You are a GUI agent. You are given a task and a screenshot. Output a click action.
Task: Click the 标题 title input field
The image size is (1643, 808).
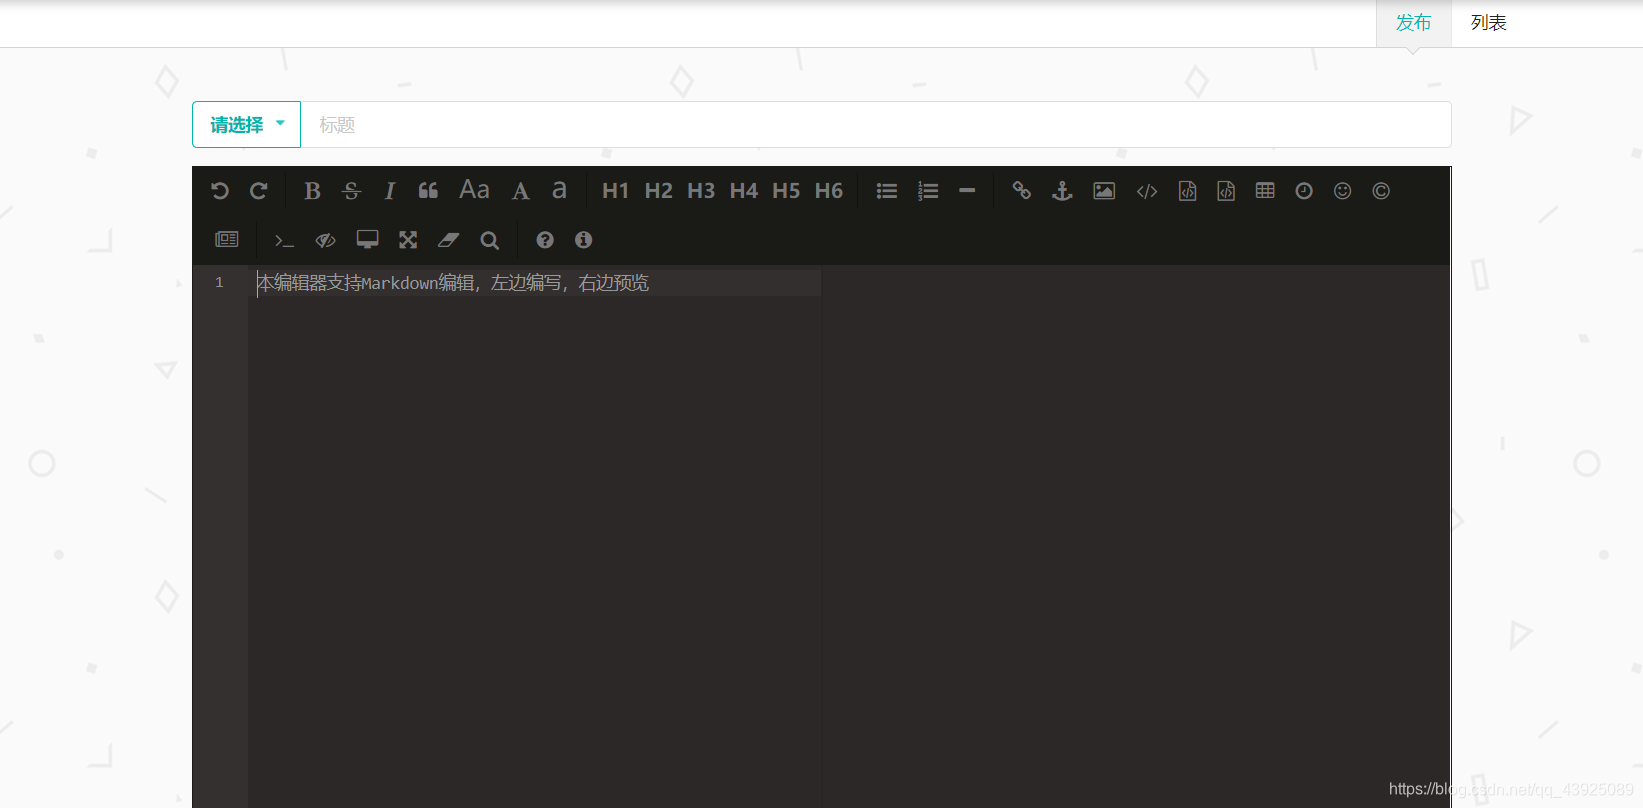[876, 125]
